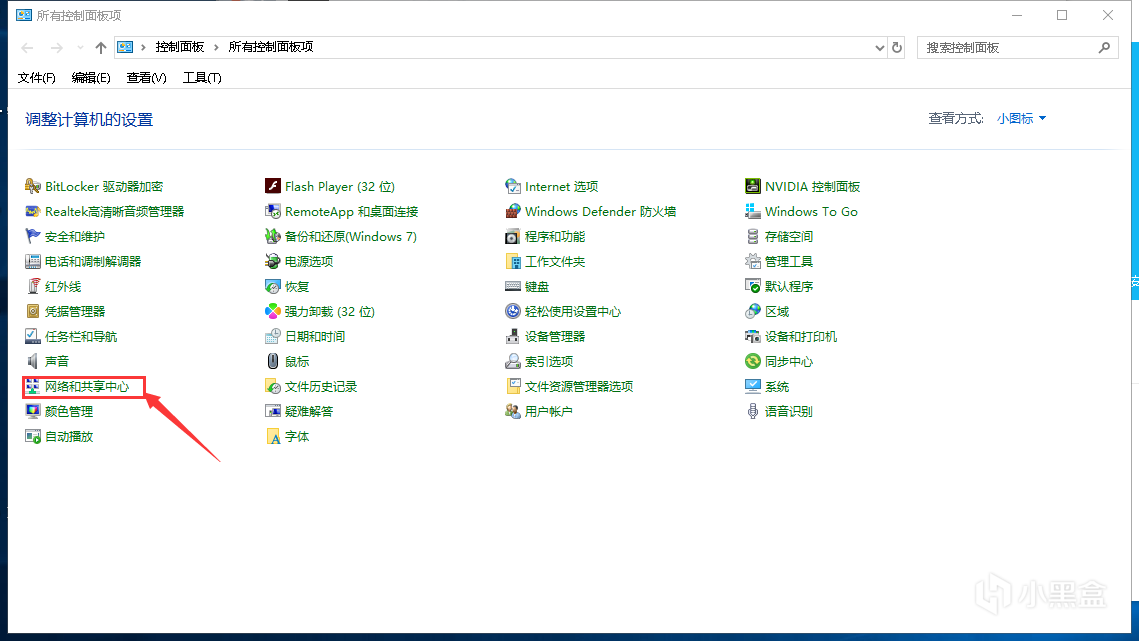Click the 同步中心 green icon
The height and width of the screenshot is (641, 1139).
(x=753, y=362)
